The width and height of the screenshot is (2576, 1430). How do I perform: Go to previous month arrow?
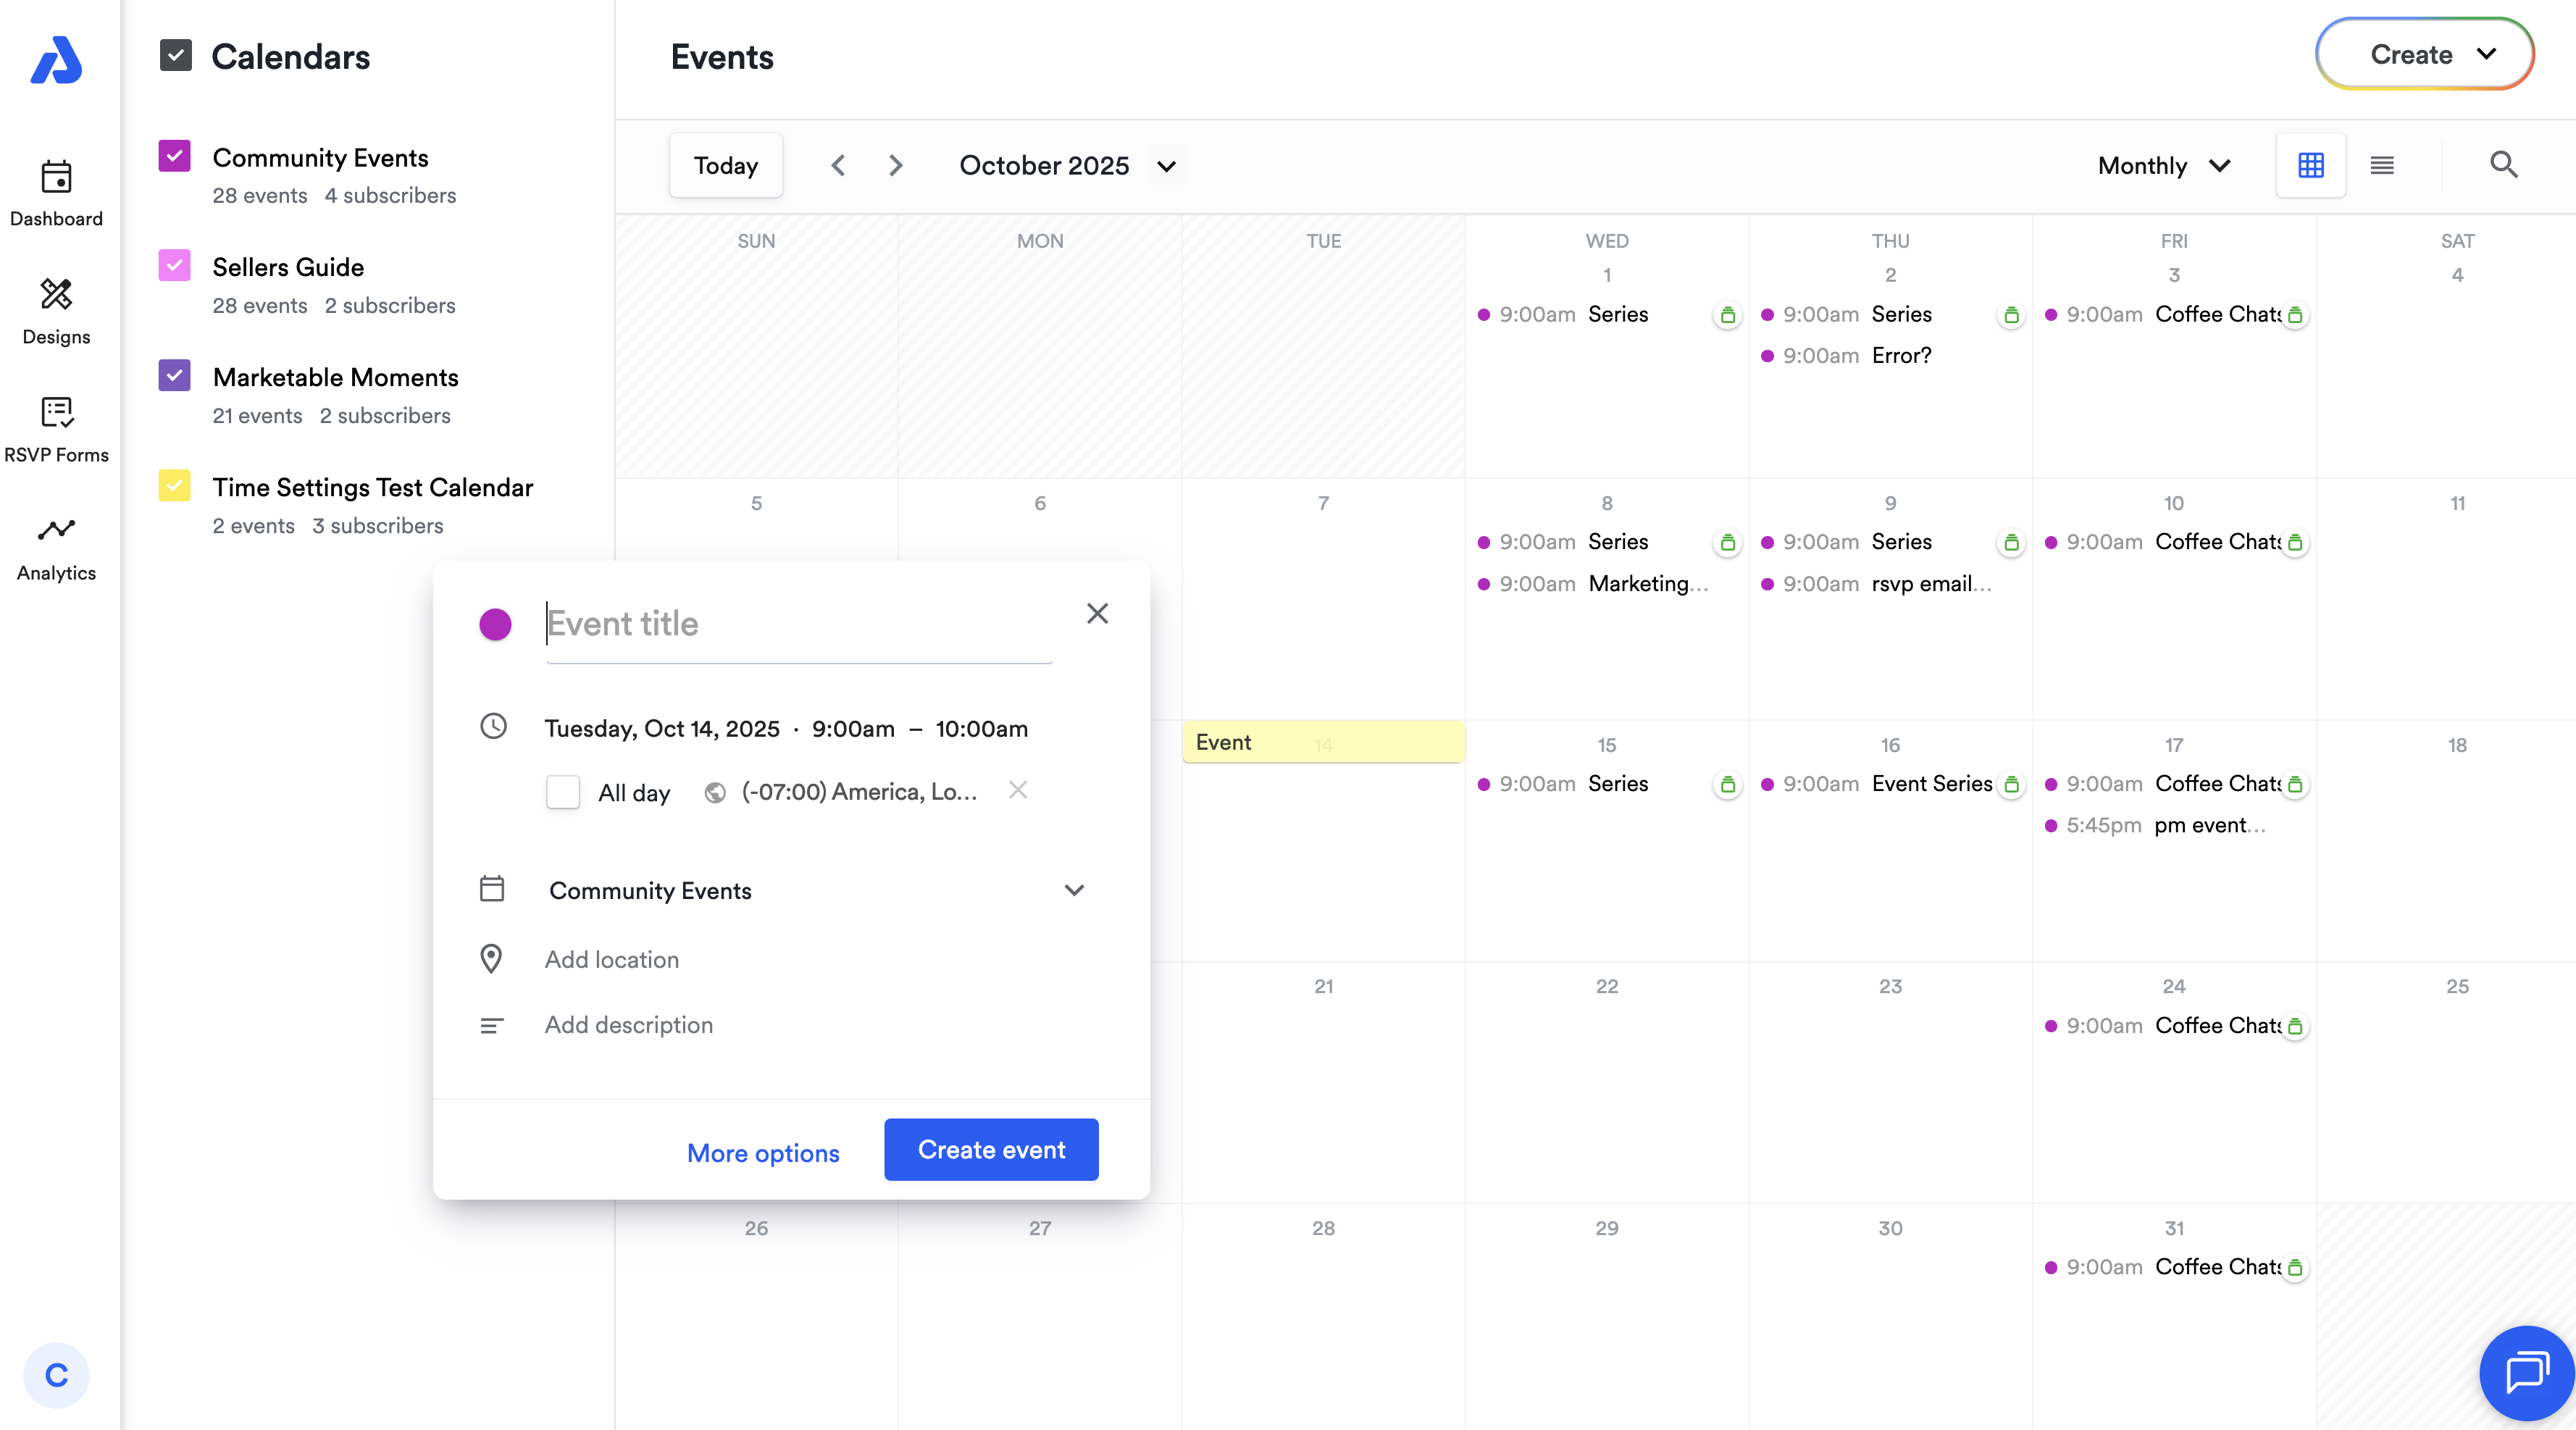(838, 165)
